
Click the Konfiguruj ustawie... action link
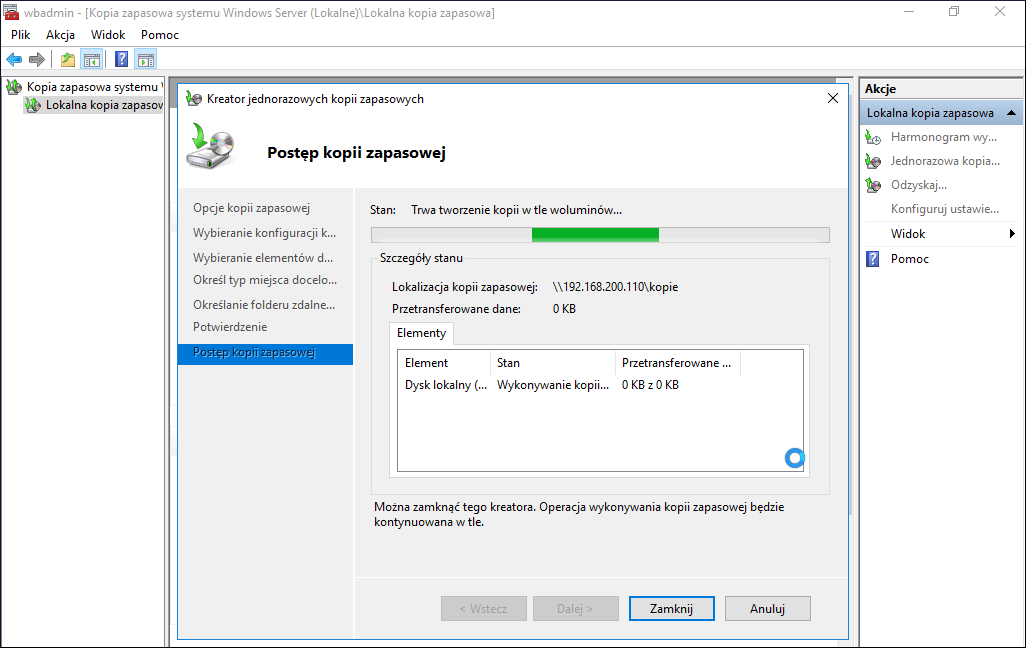945,209
